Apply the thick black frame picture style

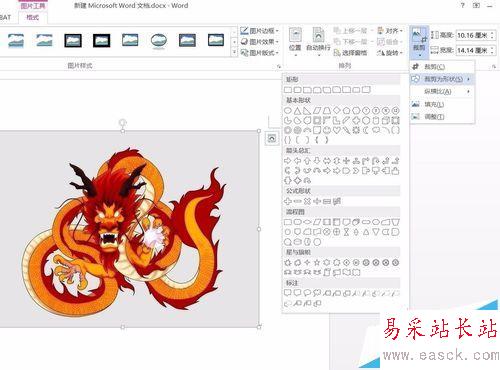coord(101,41)
